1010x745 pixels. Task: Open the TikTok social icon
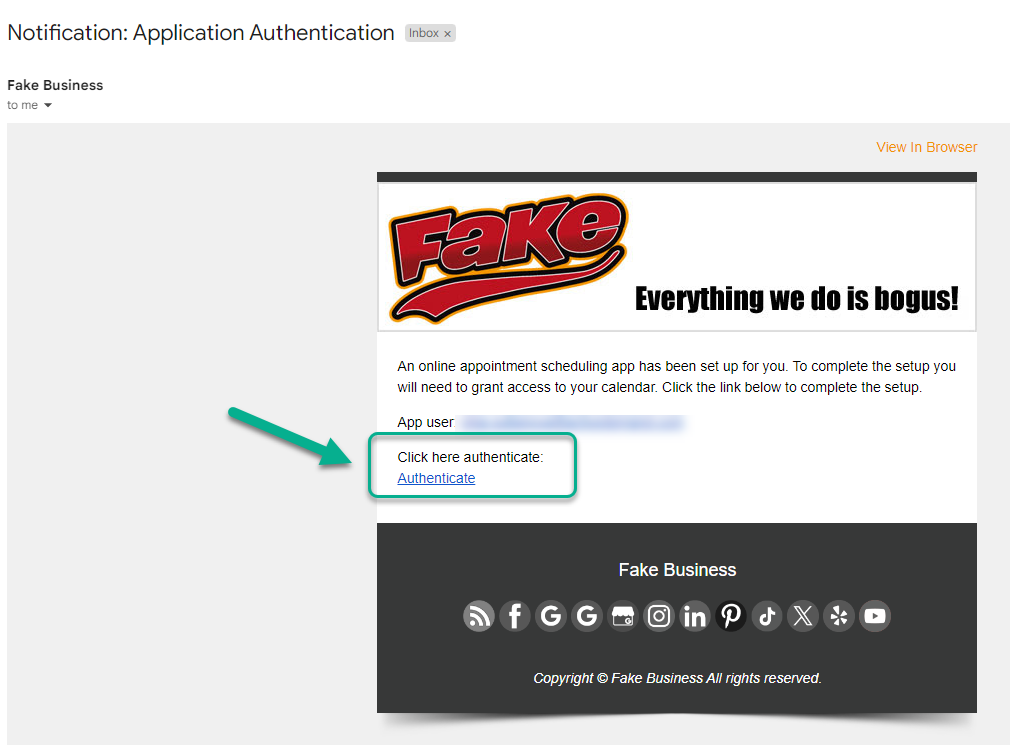pyautogui.click(x=767, y=616)
